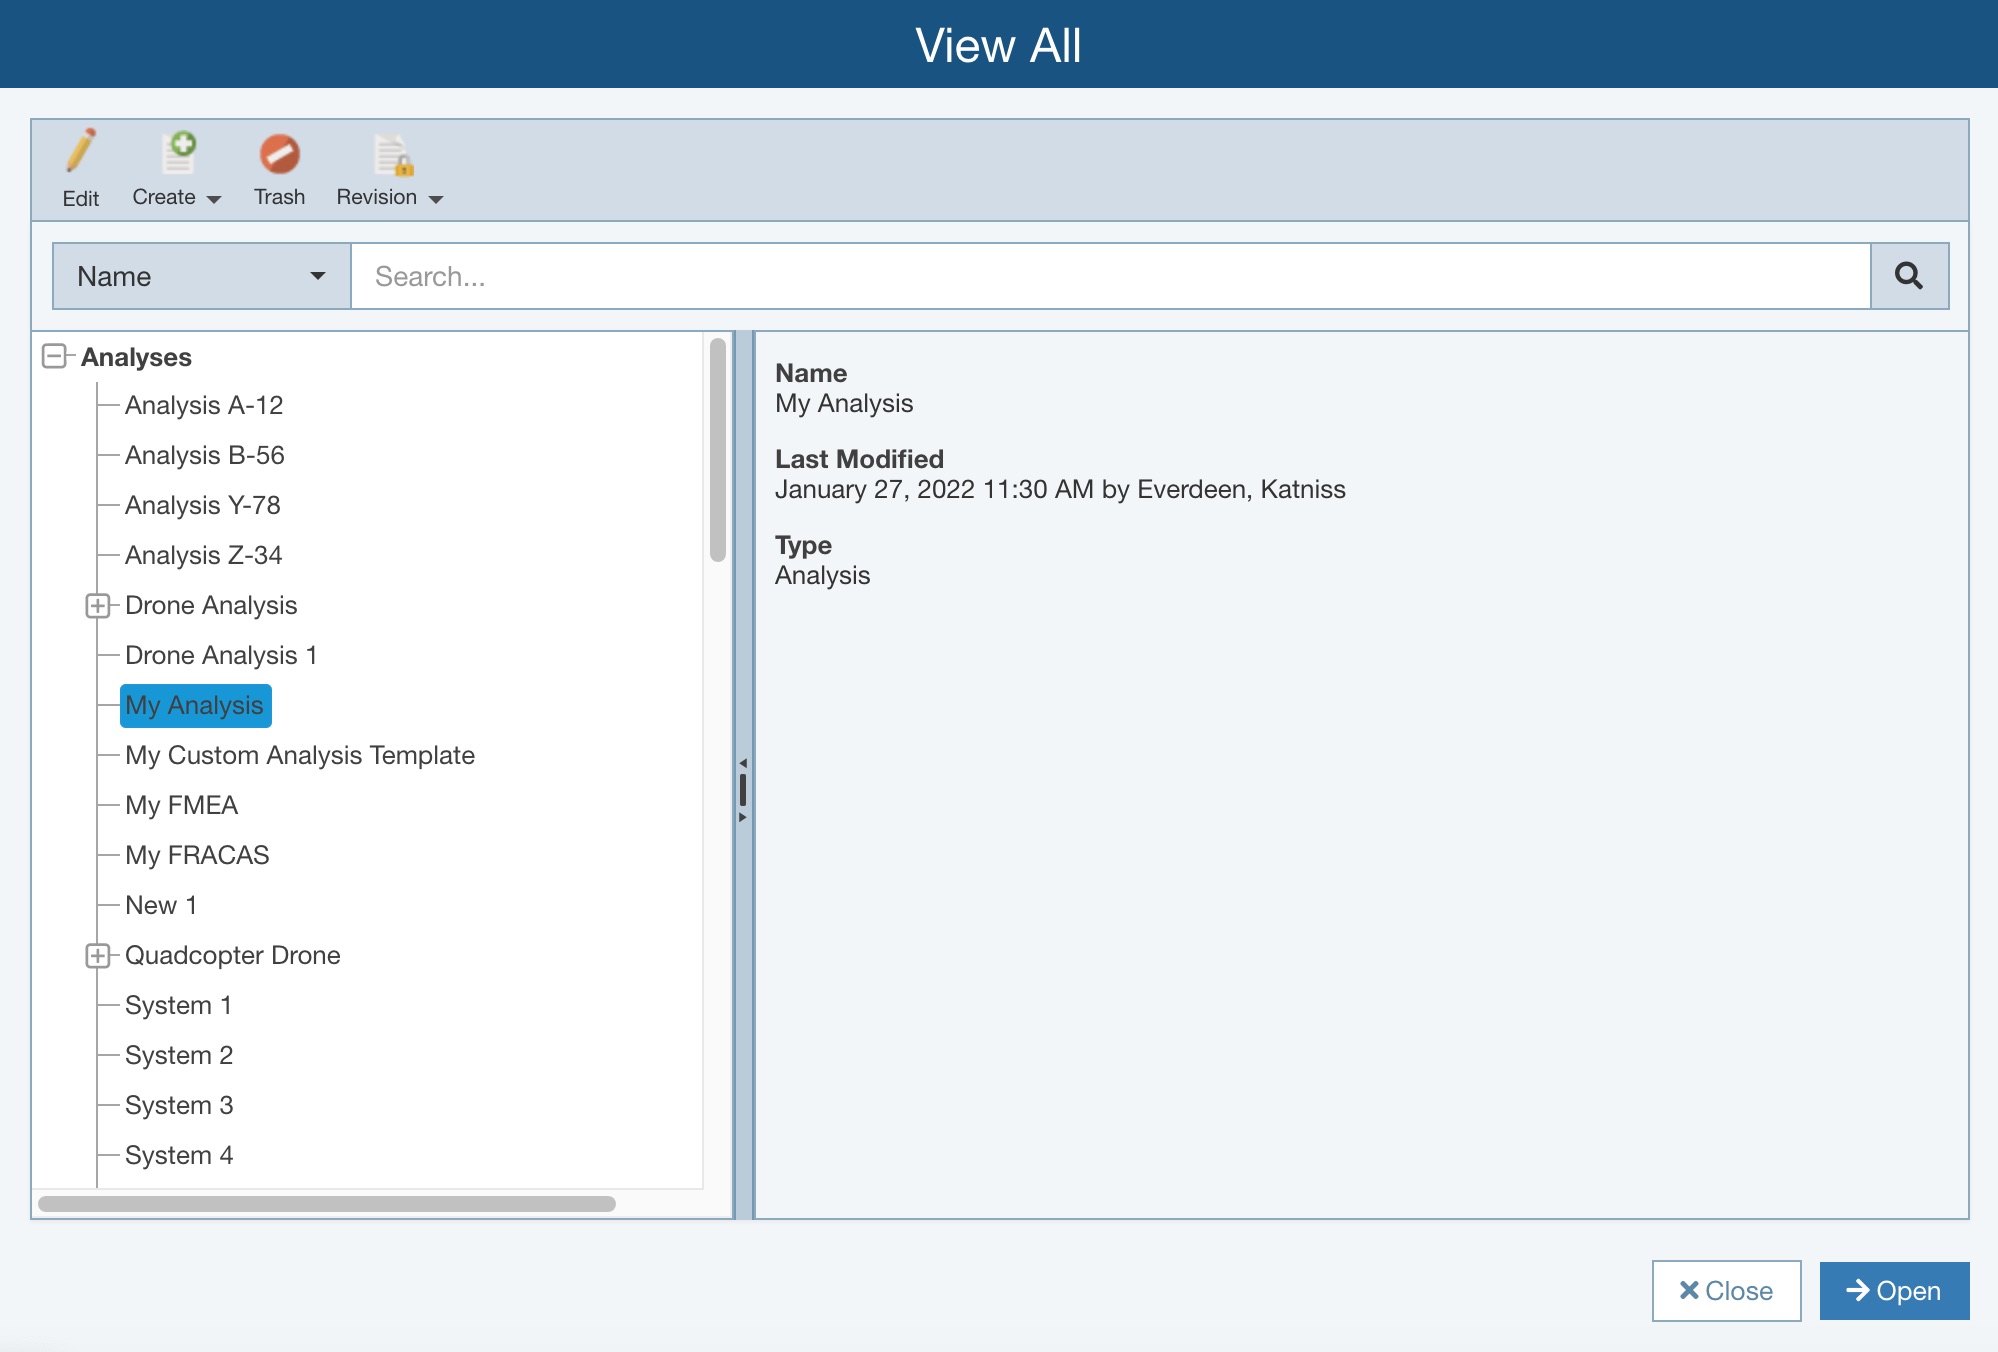This screenshot has width=1998, height=1352.
Task: Select System 3 in the tree
Action: coord(179,1105)
